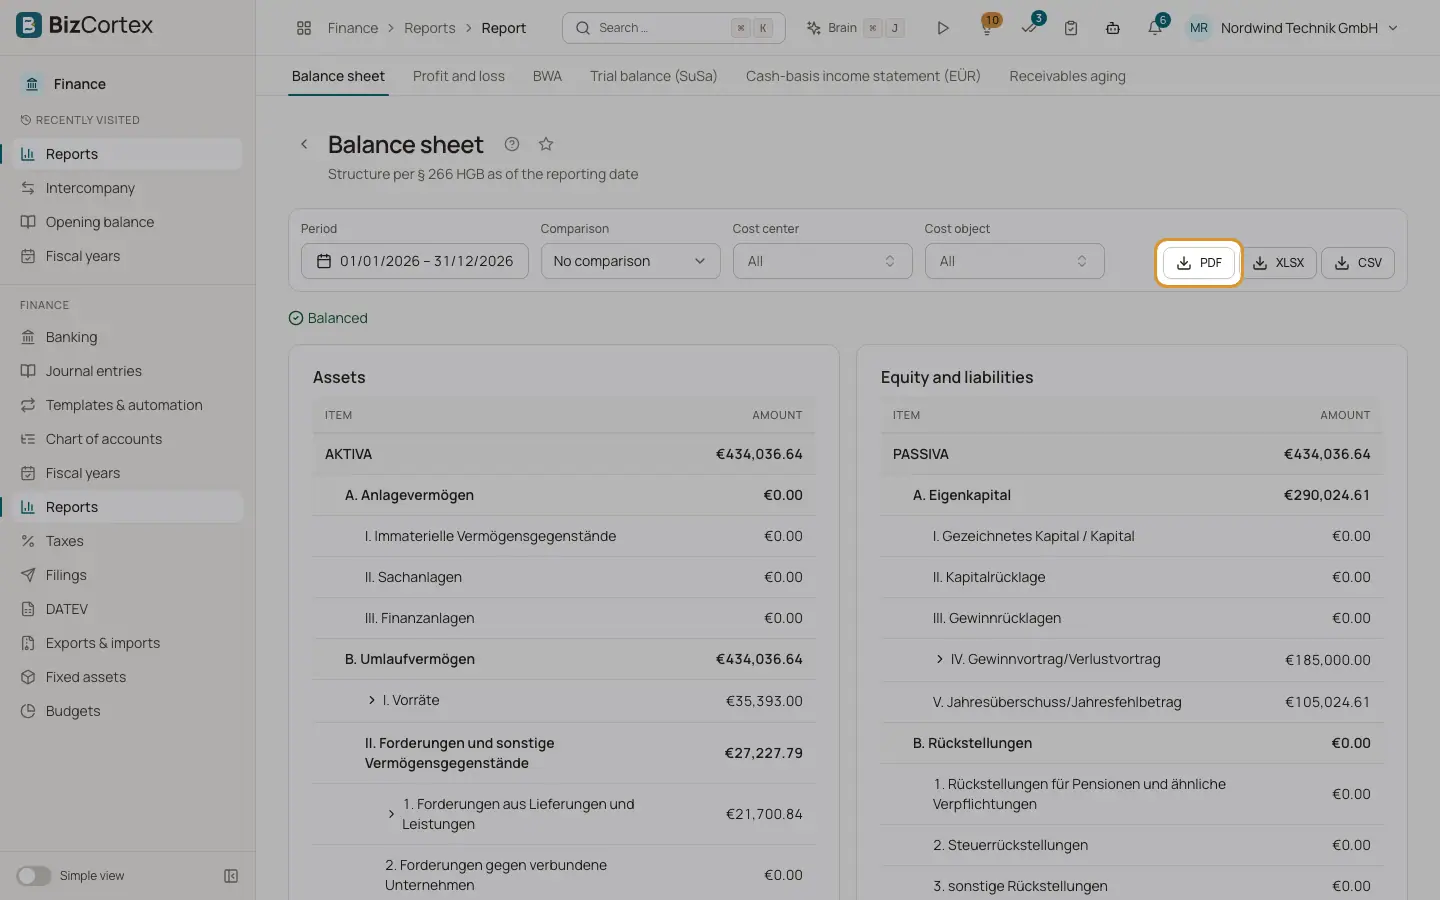The image size is (1440, 900).
Task: Click the 2. Steuerrückstellungen row
Action: click(1132, 845)
